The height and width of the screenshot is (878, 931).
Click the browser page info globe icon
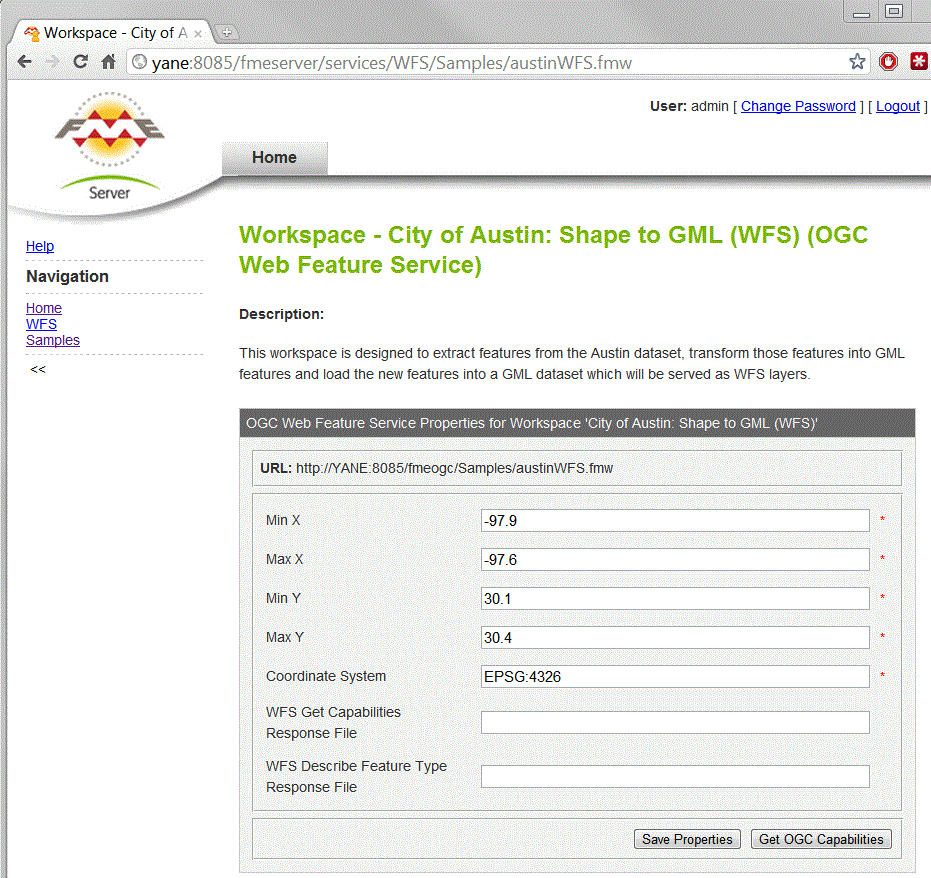point(139,62)
